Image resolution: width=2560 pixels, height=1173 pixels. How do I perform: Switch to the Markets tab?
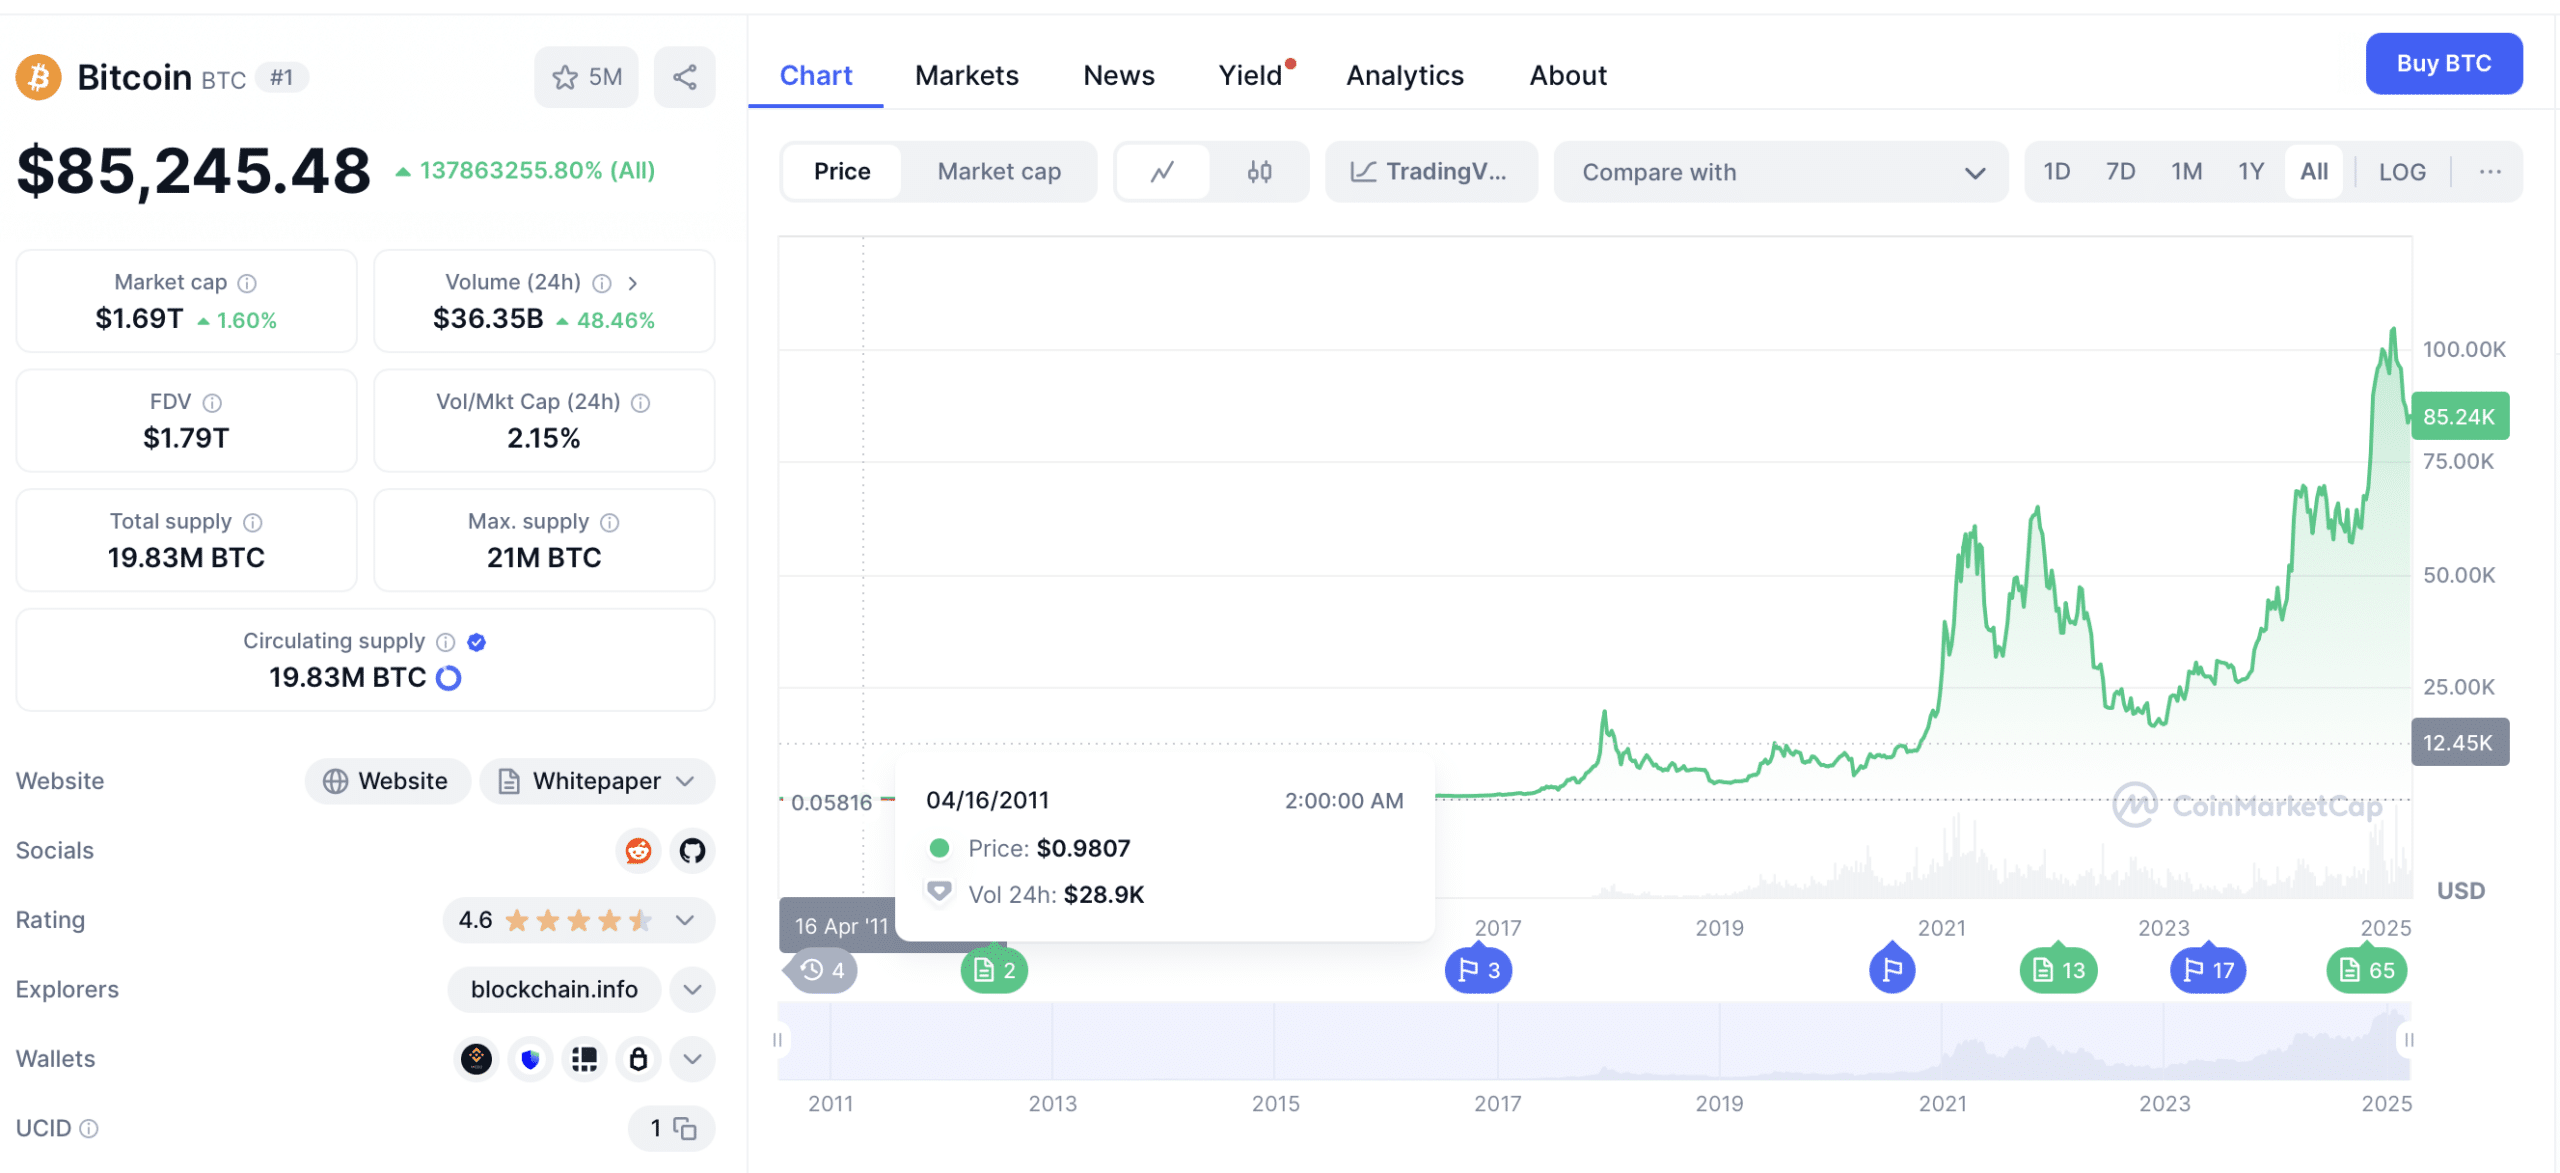click(x=966, y=76)
